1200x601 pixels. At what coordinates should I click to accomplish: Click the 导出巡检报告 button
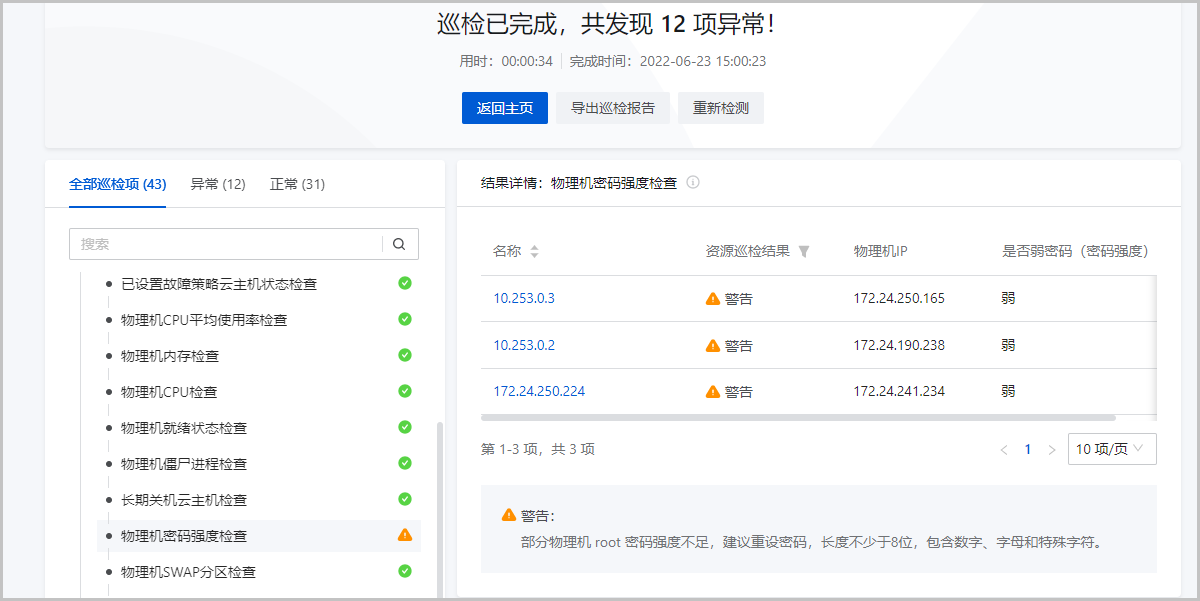[x=613, y=108]
